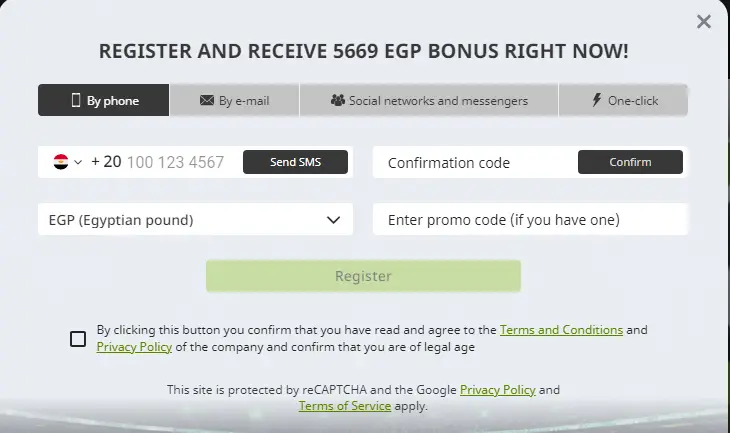
Task: Click the Egyptian flag icon
Action: 60,162
